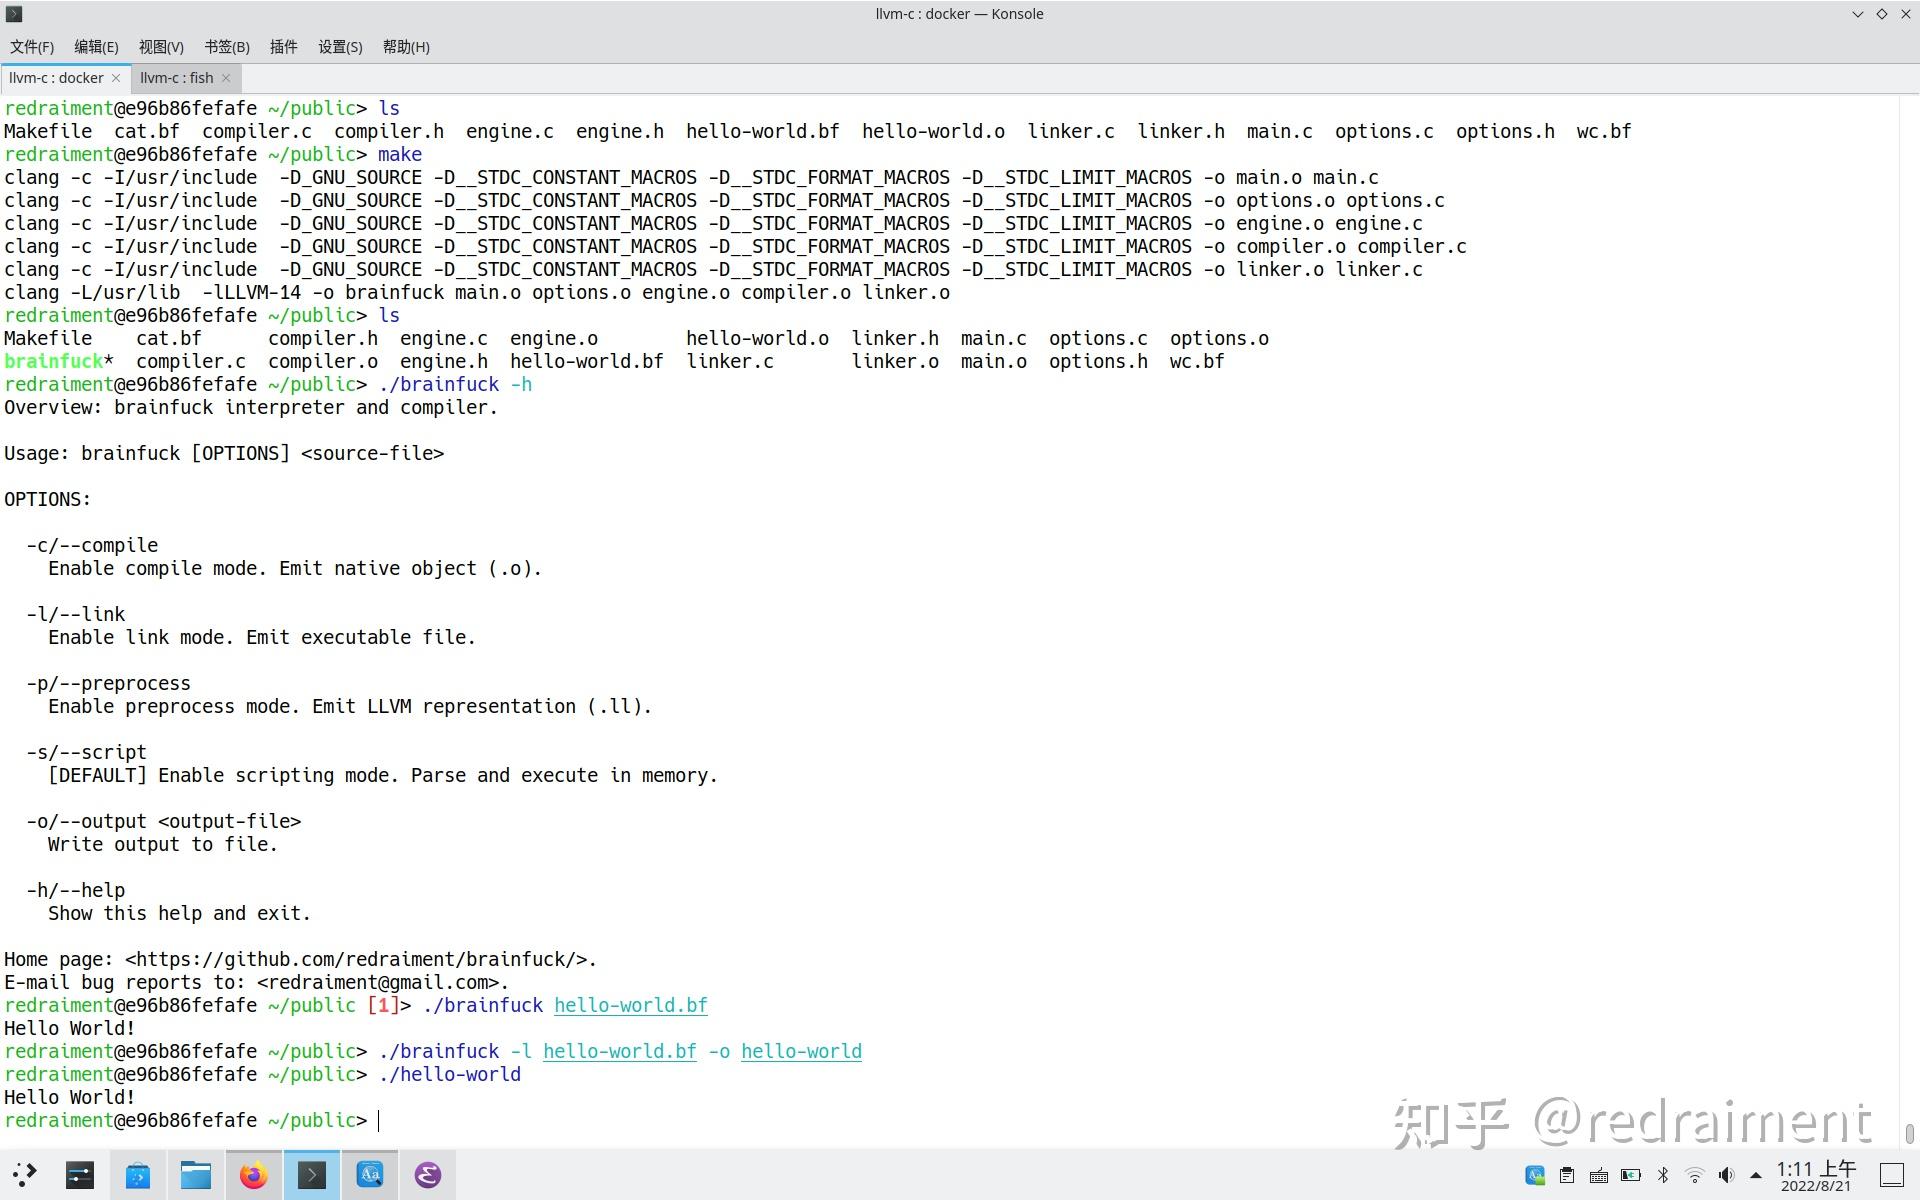Launch Discover software store
The width and height of the screenshot is (1920, 1200).
[x=138, y=1175]
